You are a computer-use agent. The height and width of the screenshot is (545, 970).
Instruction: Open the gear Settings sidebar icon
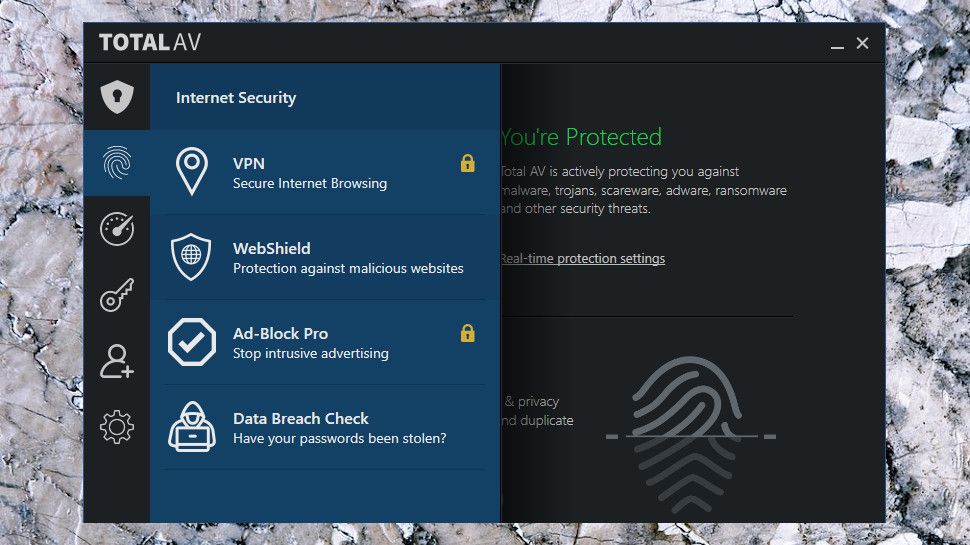(117, 427)
